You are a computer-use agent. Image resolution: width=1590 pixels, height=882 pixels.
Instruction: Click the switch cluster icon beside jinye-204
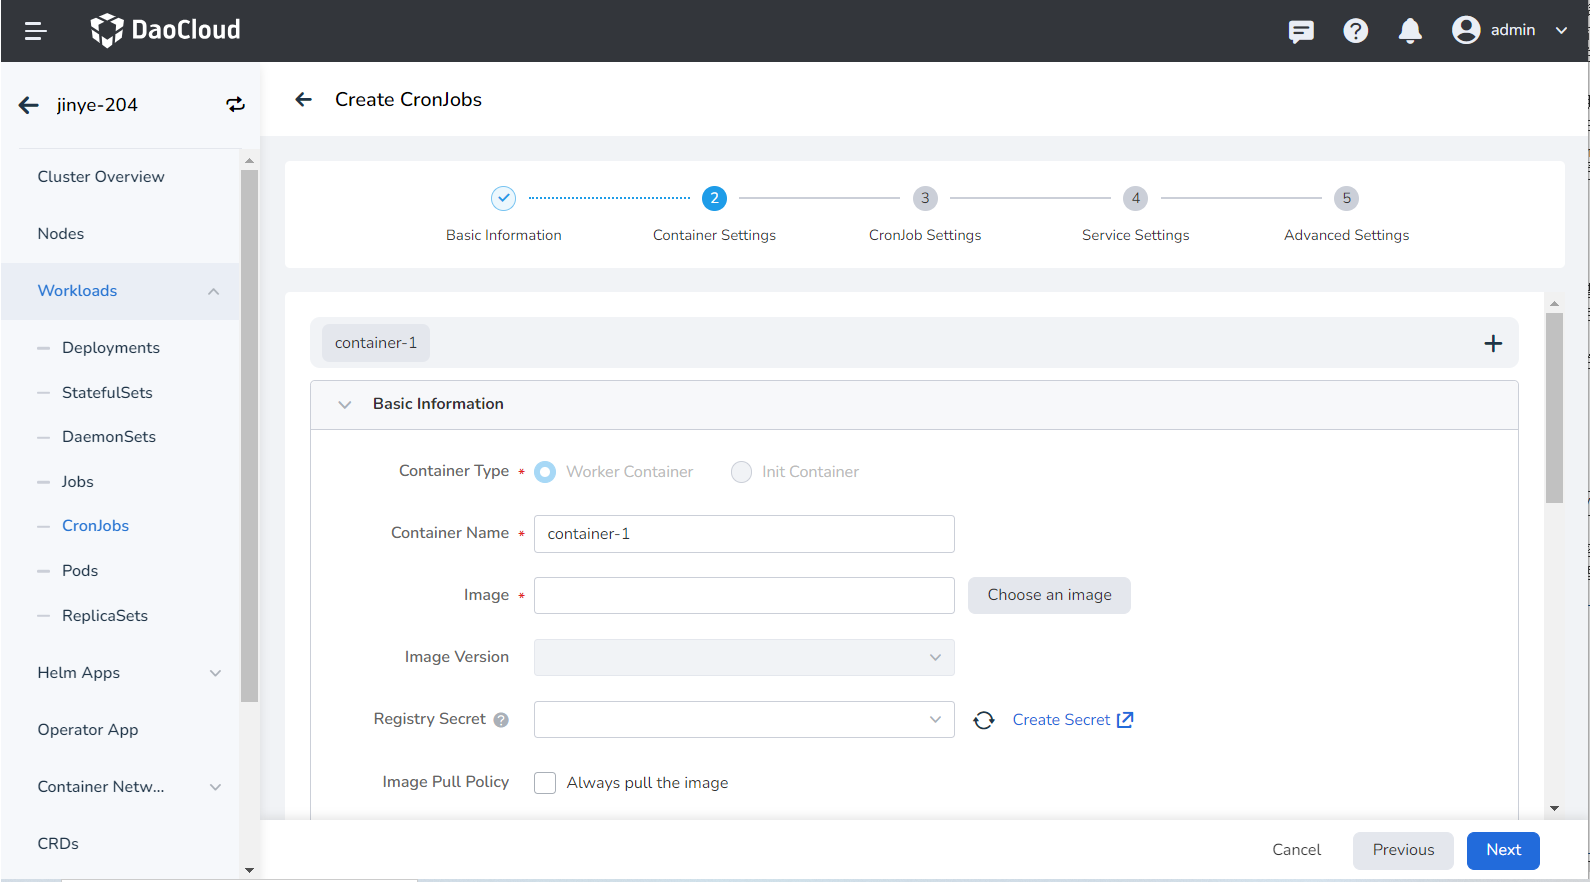pyautogui.click(x=235, y=105)
